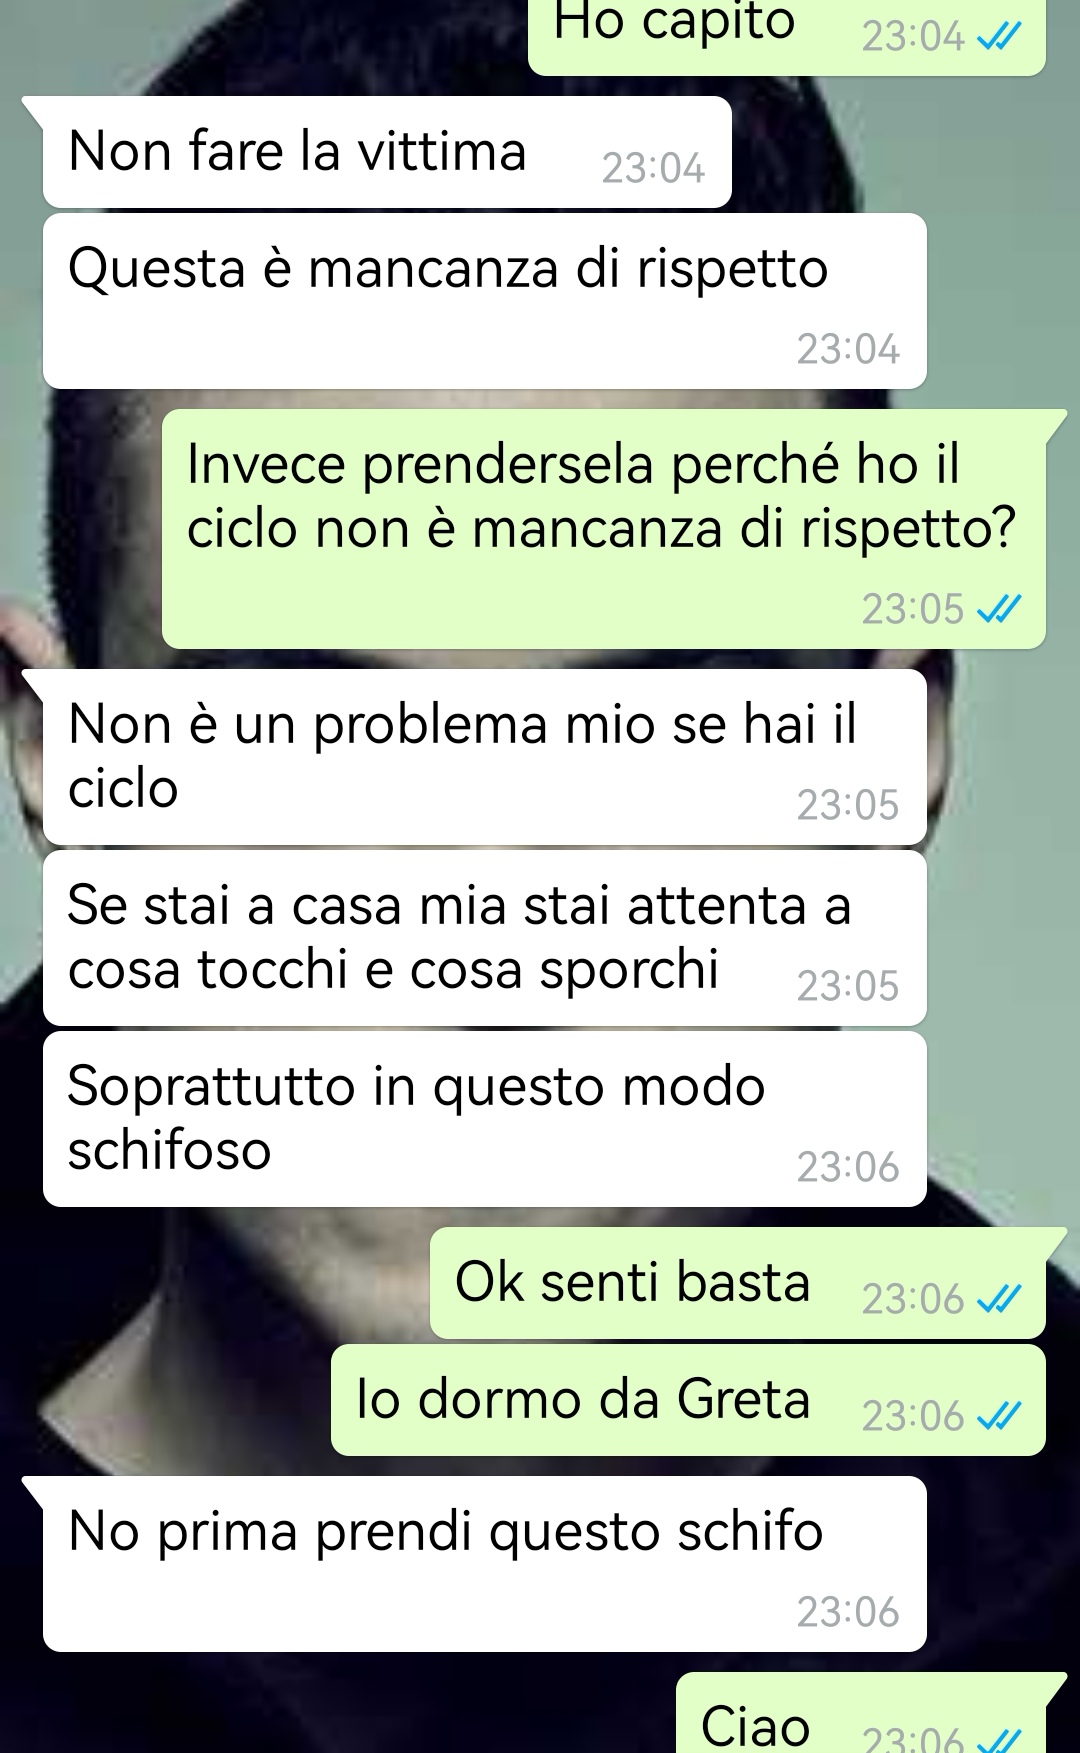This screenshot has height=1753, width=1080.
Task: Tap the 23:06 timestamp under 'prendi questo schifo'
Action: click(848, 1612)
